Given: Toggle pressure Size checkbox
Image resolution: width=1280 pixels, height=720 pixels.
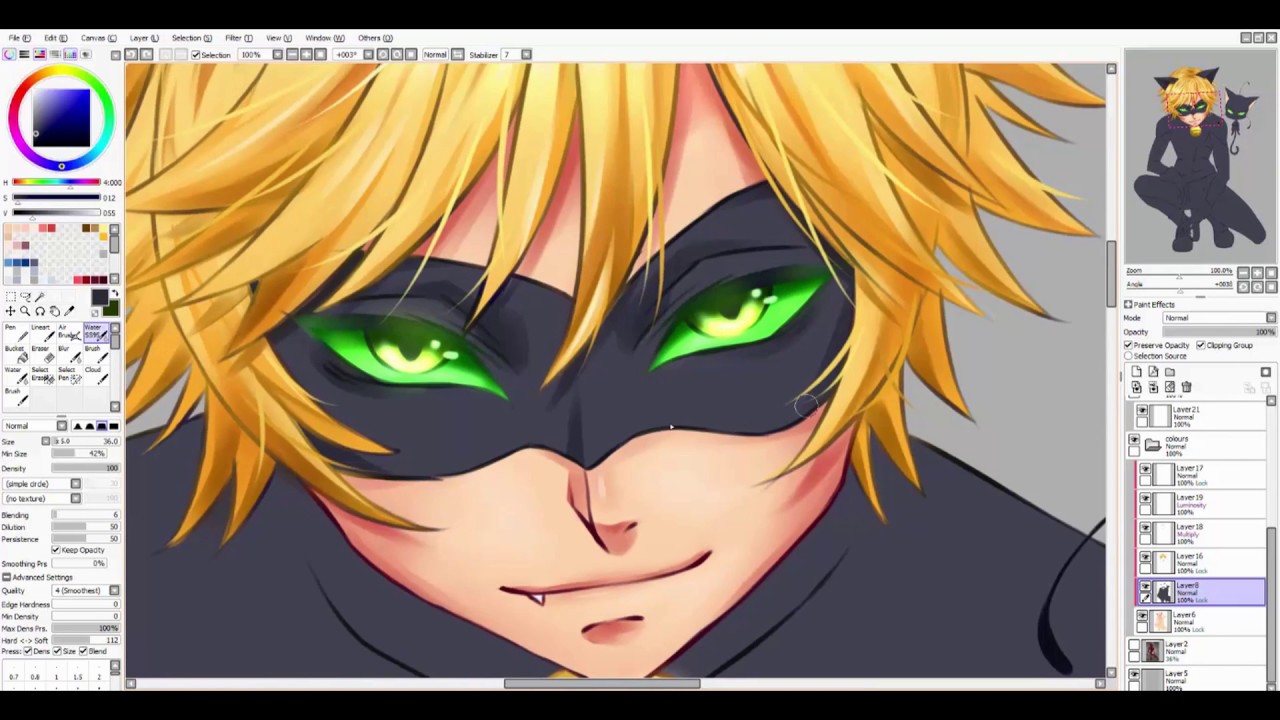Looking at the screenshot, I should coord(58,651).
